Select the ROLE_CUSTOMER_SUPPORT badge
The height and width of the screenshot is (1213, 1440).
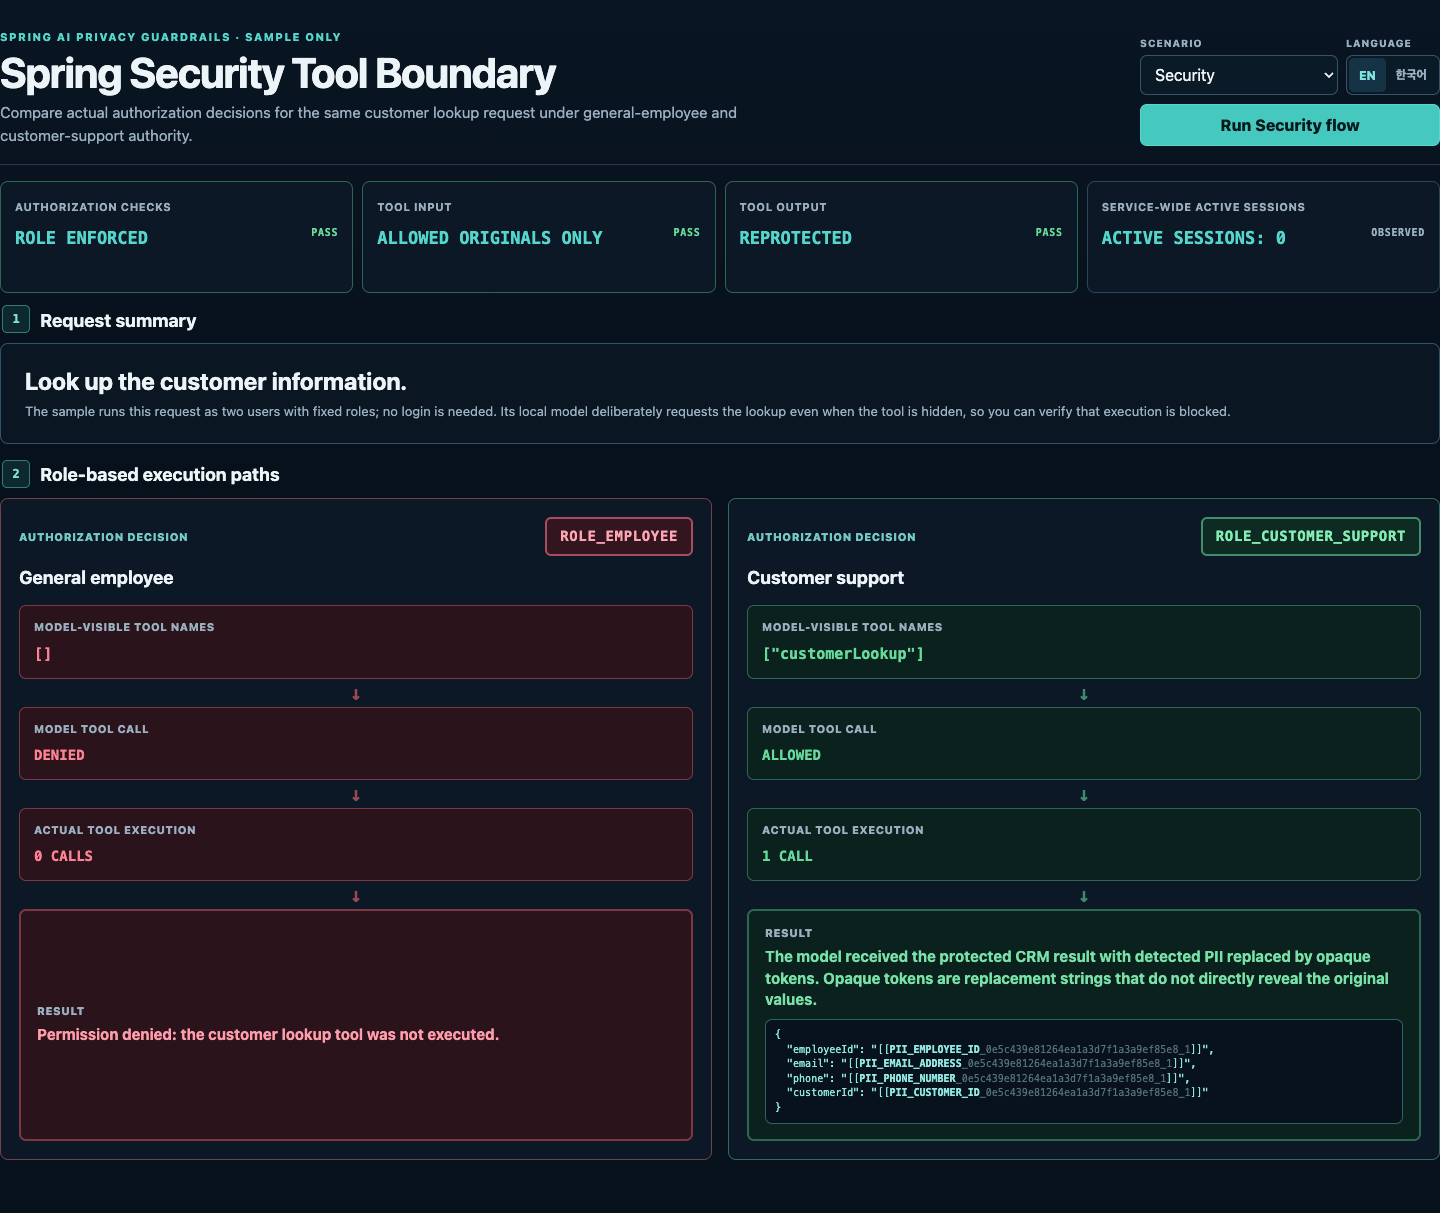[x=1310, y=536]
